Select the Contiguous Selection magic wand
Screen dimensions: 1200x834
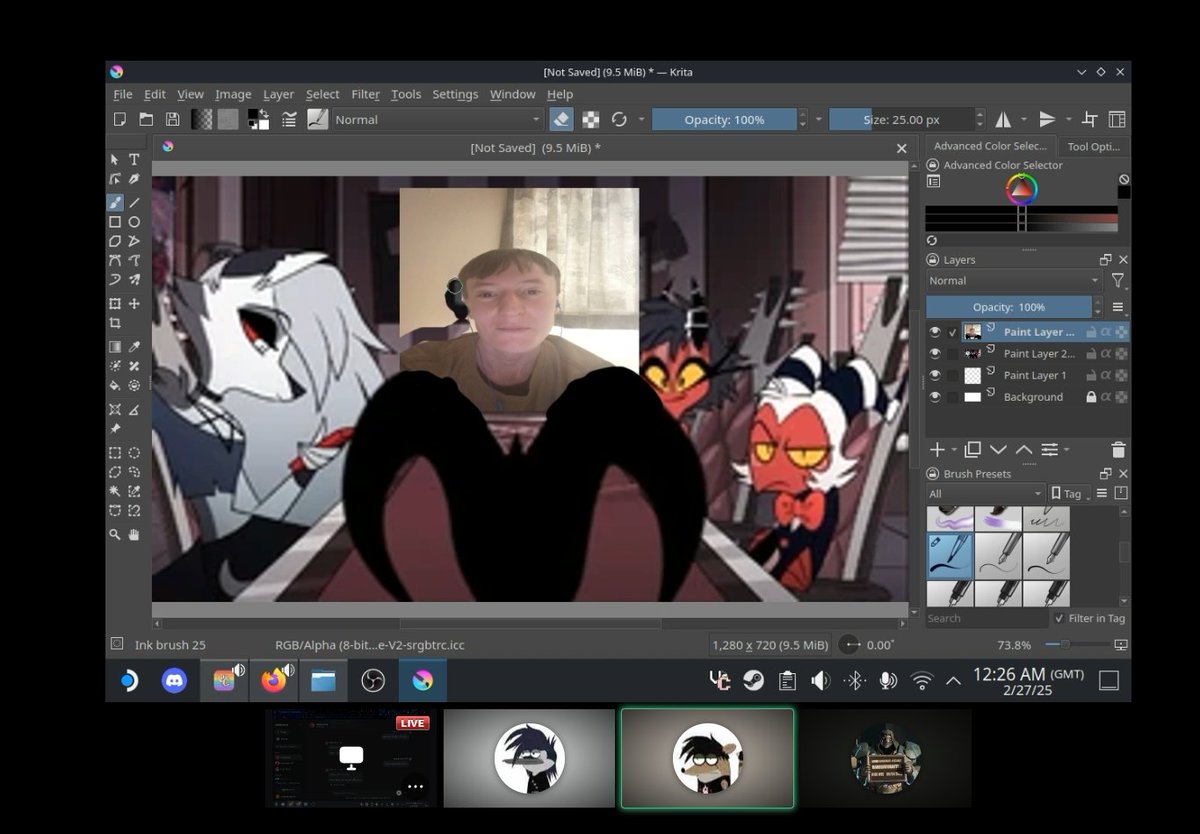coord(115,491)
